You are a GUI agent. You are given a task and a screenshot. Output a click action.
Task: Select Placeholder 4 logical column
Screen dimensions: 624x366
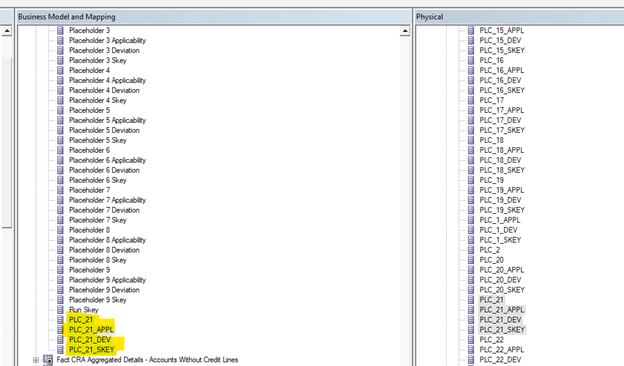coord(90,70)
